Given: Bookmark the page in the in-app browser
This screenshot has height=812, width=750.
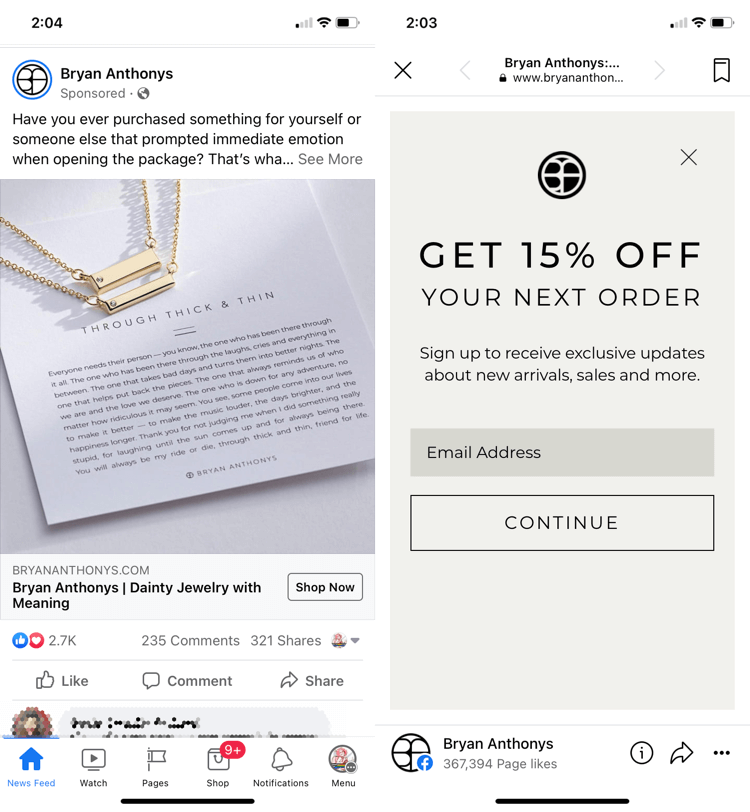Looking at the screenshot, I should click(722, 70).
